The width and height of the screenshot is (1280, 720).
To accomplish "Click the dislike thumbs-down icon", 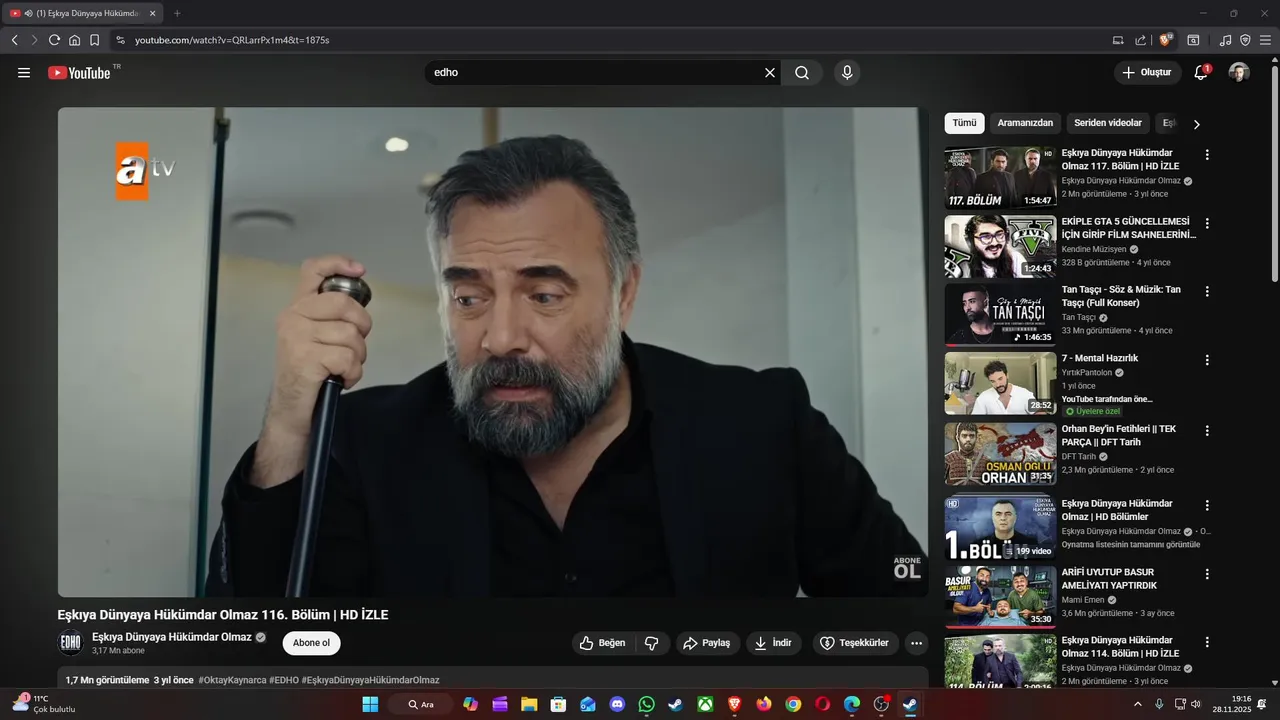I will 651,643.
